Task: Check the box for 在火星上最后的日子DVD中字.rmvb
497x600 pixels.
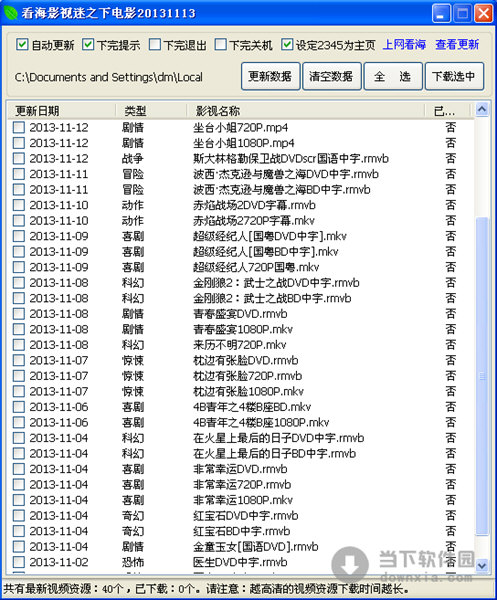Action: pos(19,438)
